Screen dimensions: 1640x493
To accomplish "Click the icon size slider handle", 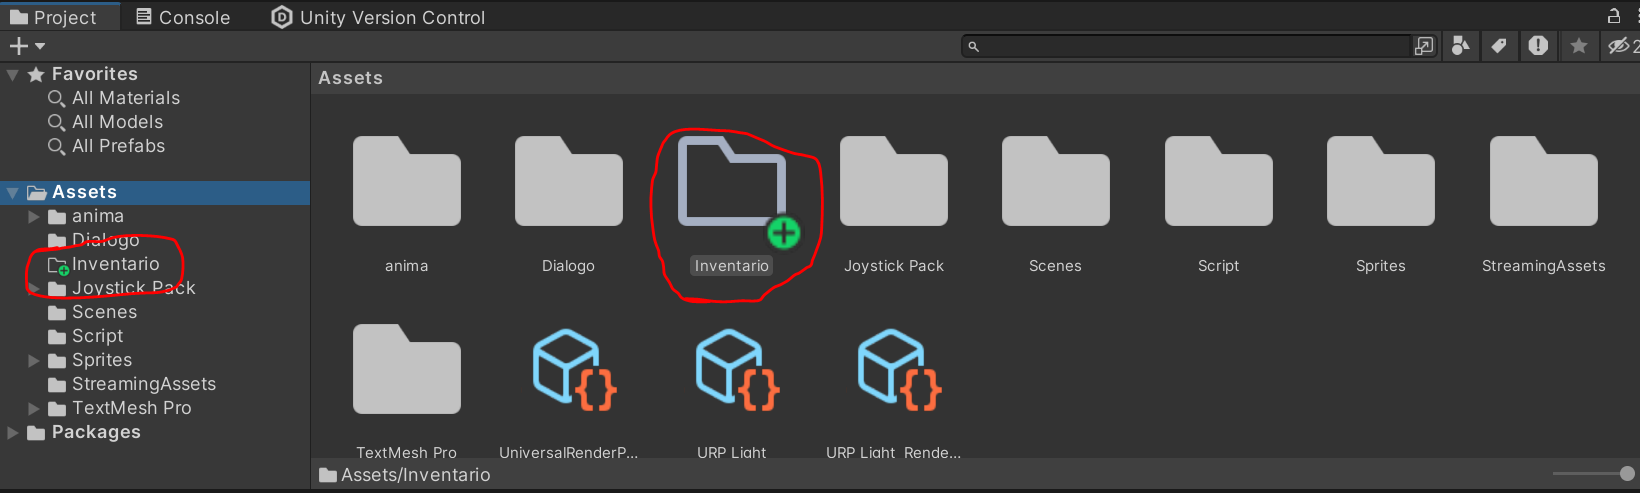I will tap(1627, 474).
